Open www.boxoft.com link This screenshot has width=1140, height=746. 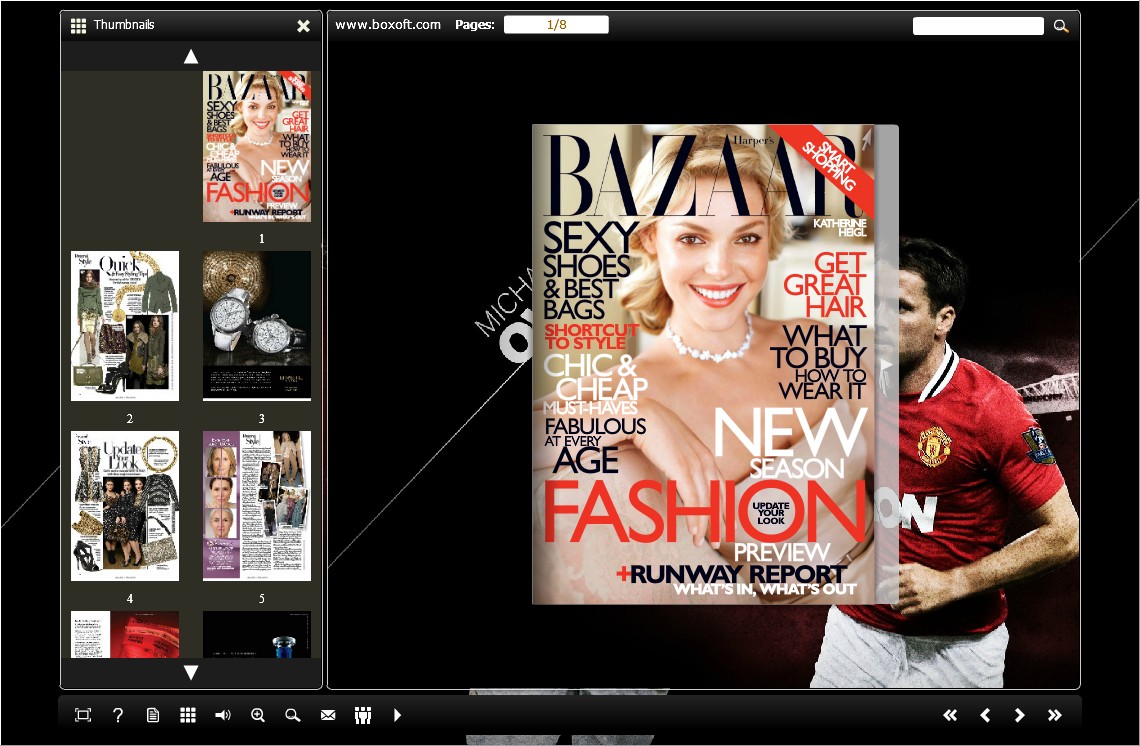click(x=388, y=25)
